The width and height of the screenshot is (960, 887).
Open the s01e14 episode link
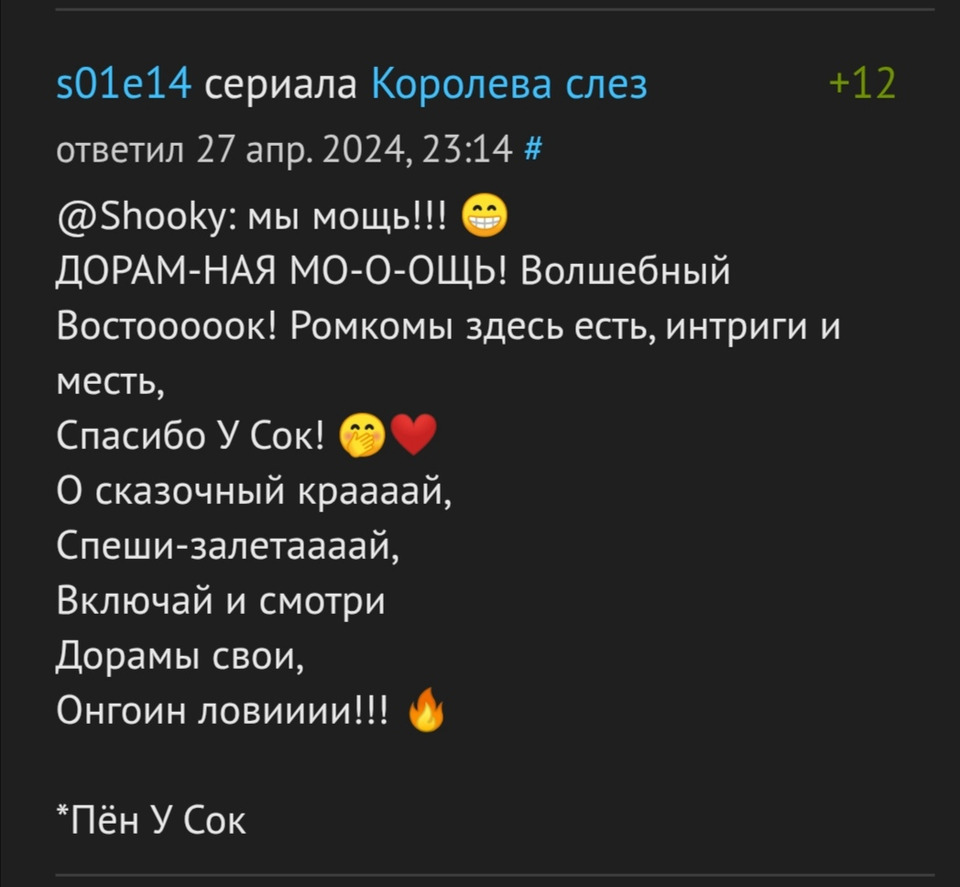click(124, 84)
